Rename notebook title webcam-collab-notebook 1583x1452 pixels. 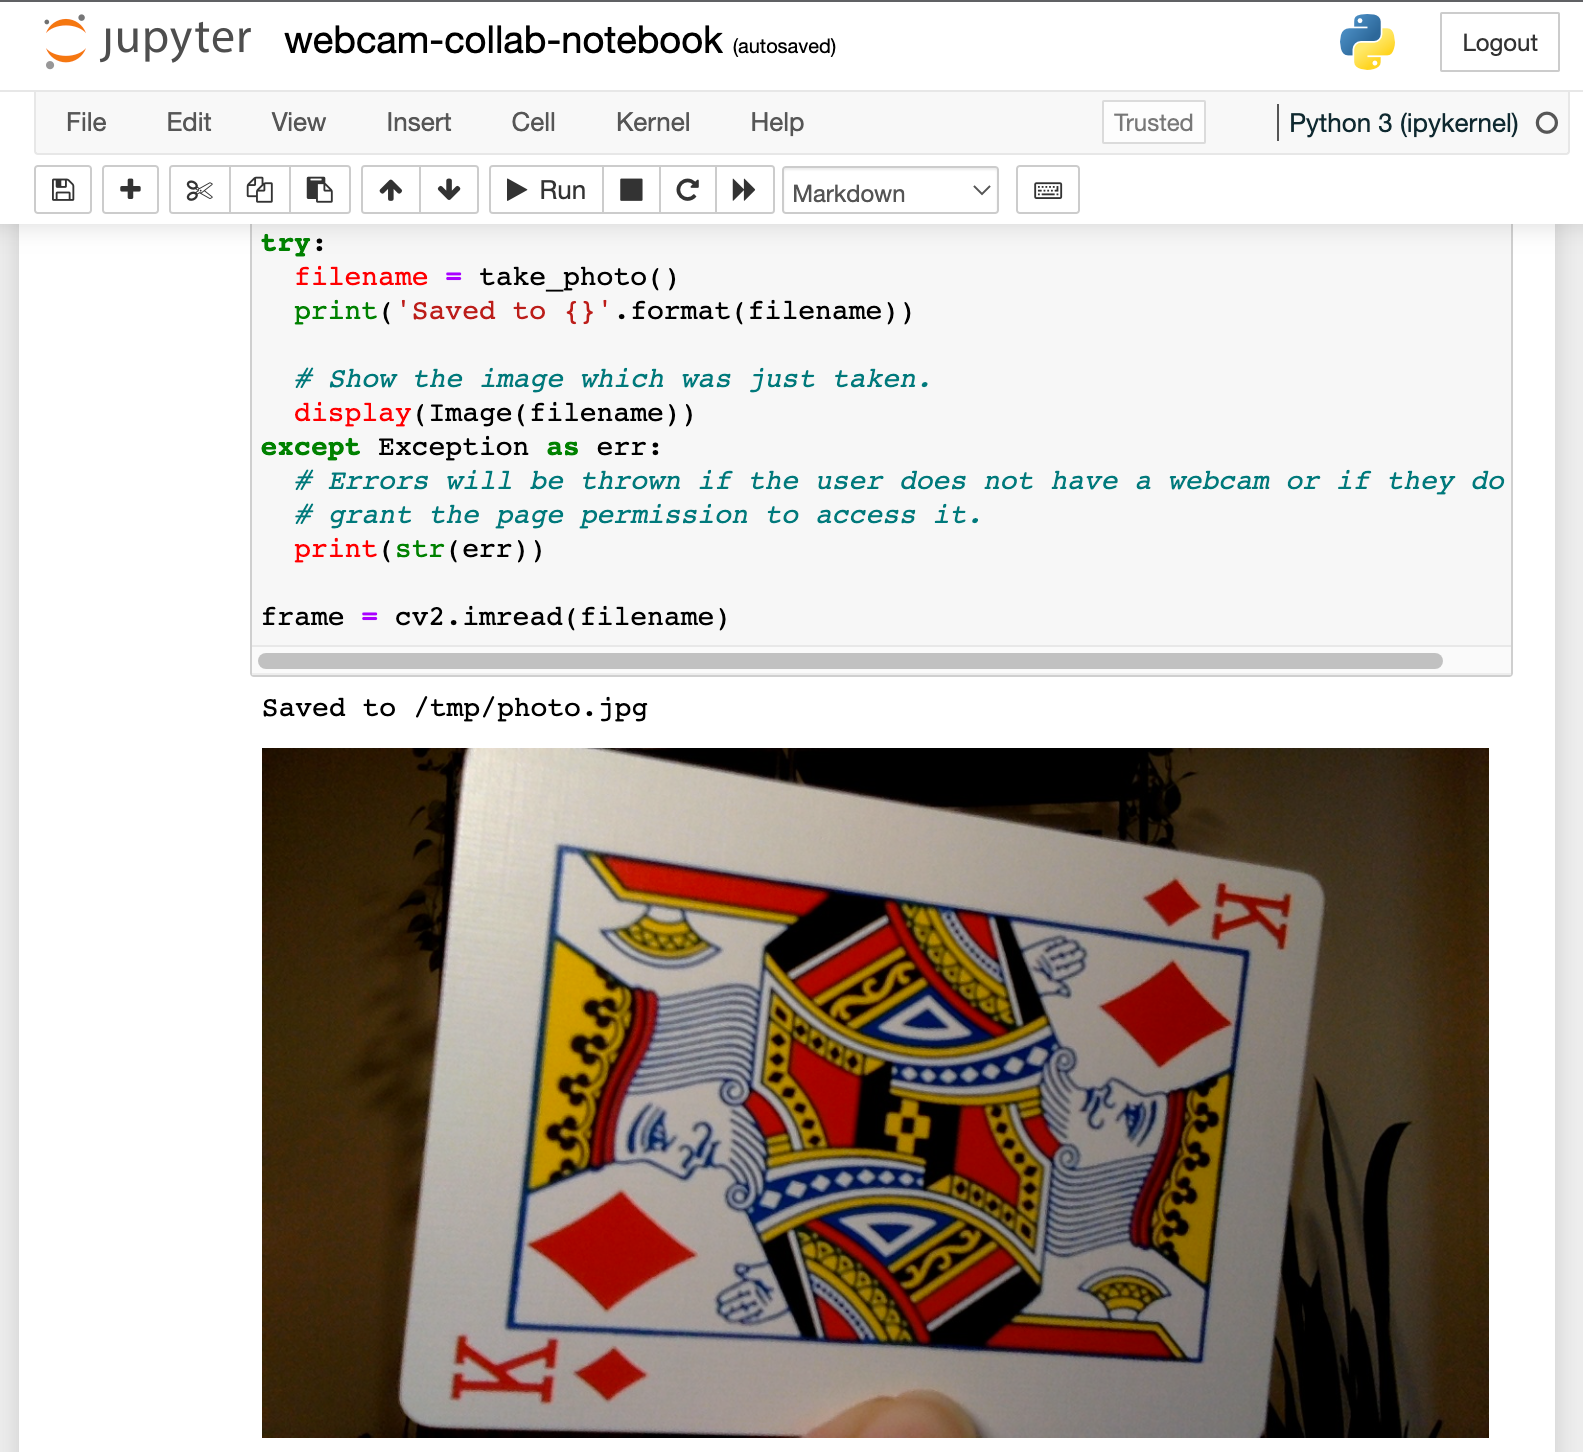[503, 41]
